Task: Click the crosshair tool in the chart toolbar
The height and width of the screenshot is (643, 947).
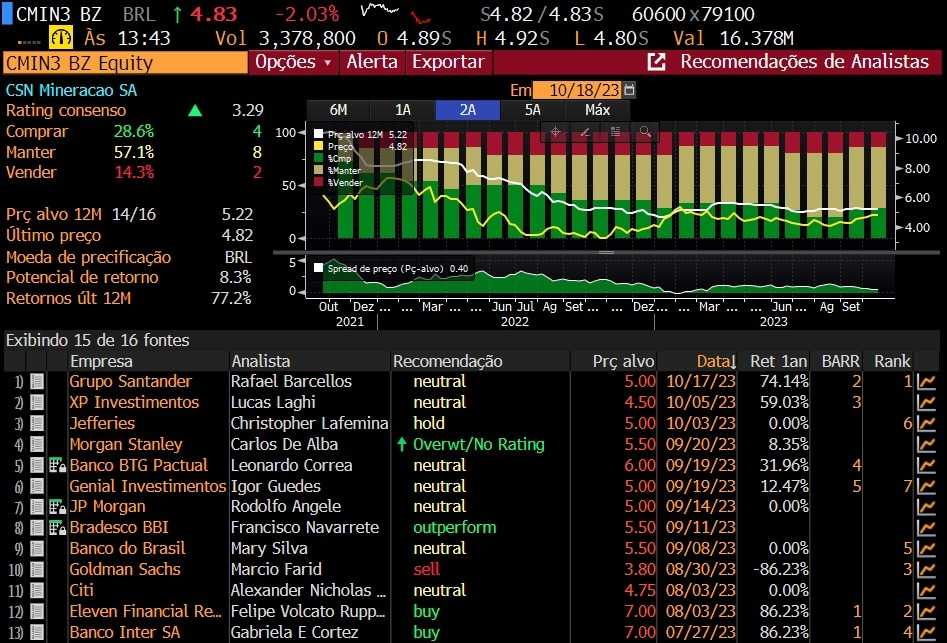Action: [556, 131]
